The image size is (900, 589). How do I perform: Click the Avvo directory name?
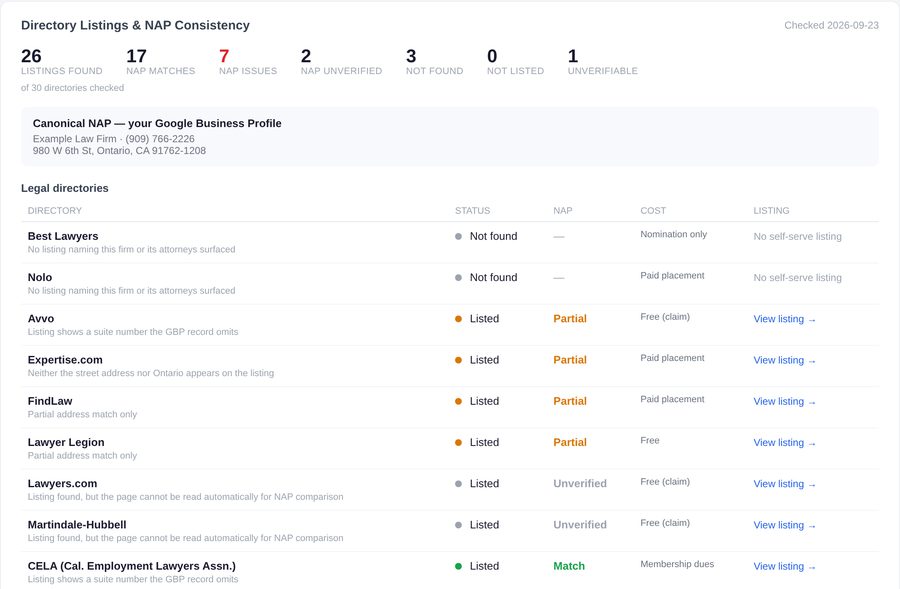point(41,319)
